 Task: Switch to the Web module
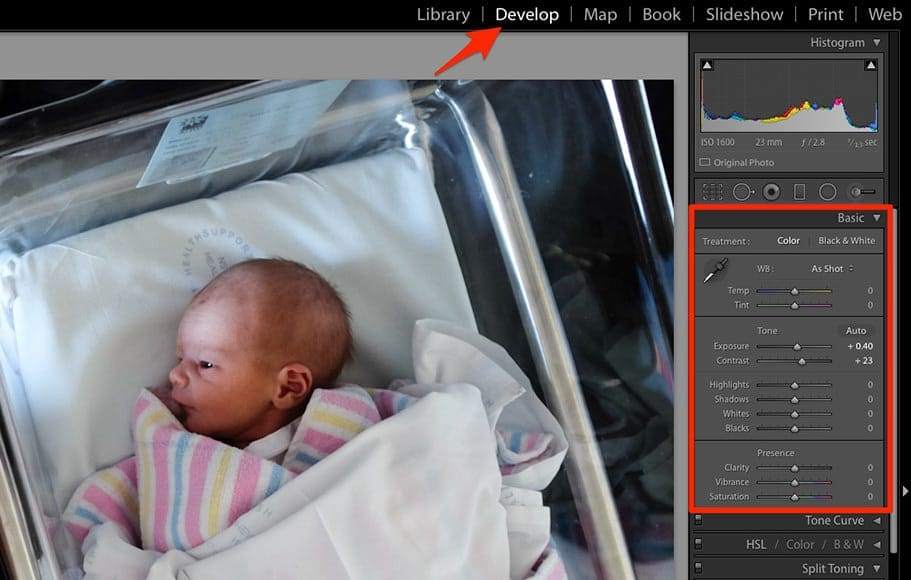click(x=885, y=15)
